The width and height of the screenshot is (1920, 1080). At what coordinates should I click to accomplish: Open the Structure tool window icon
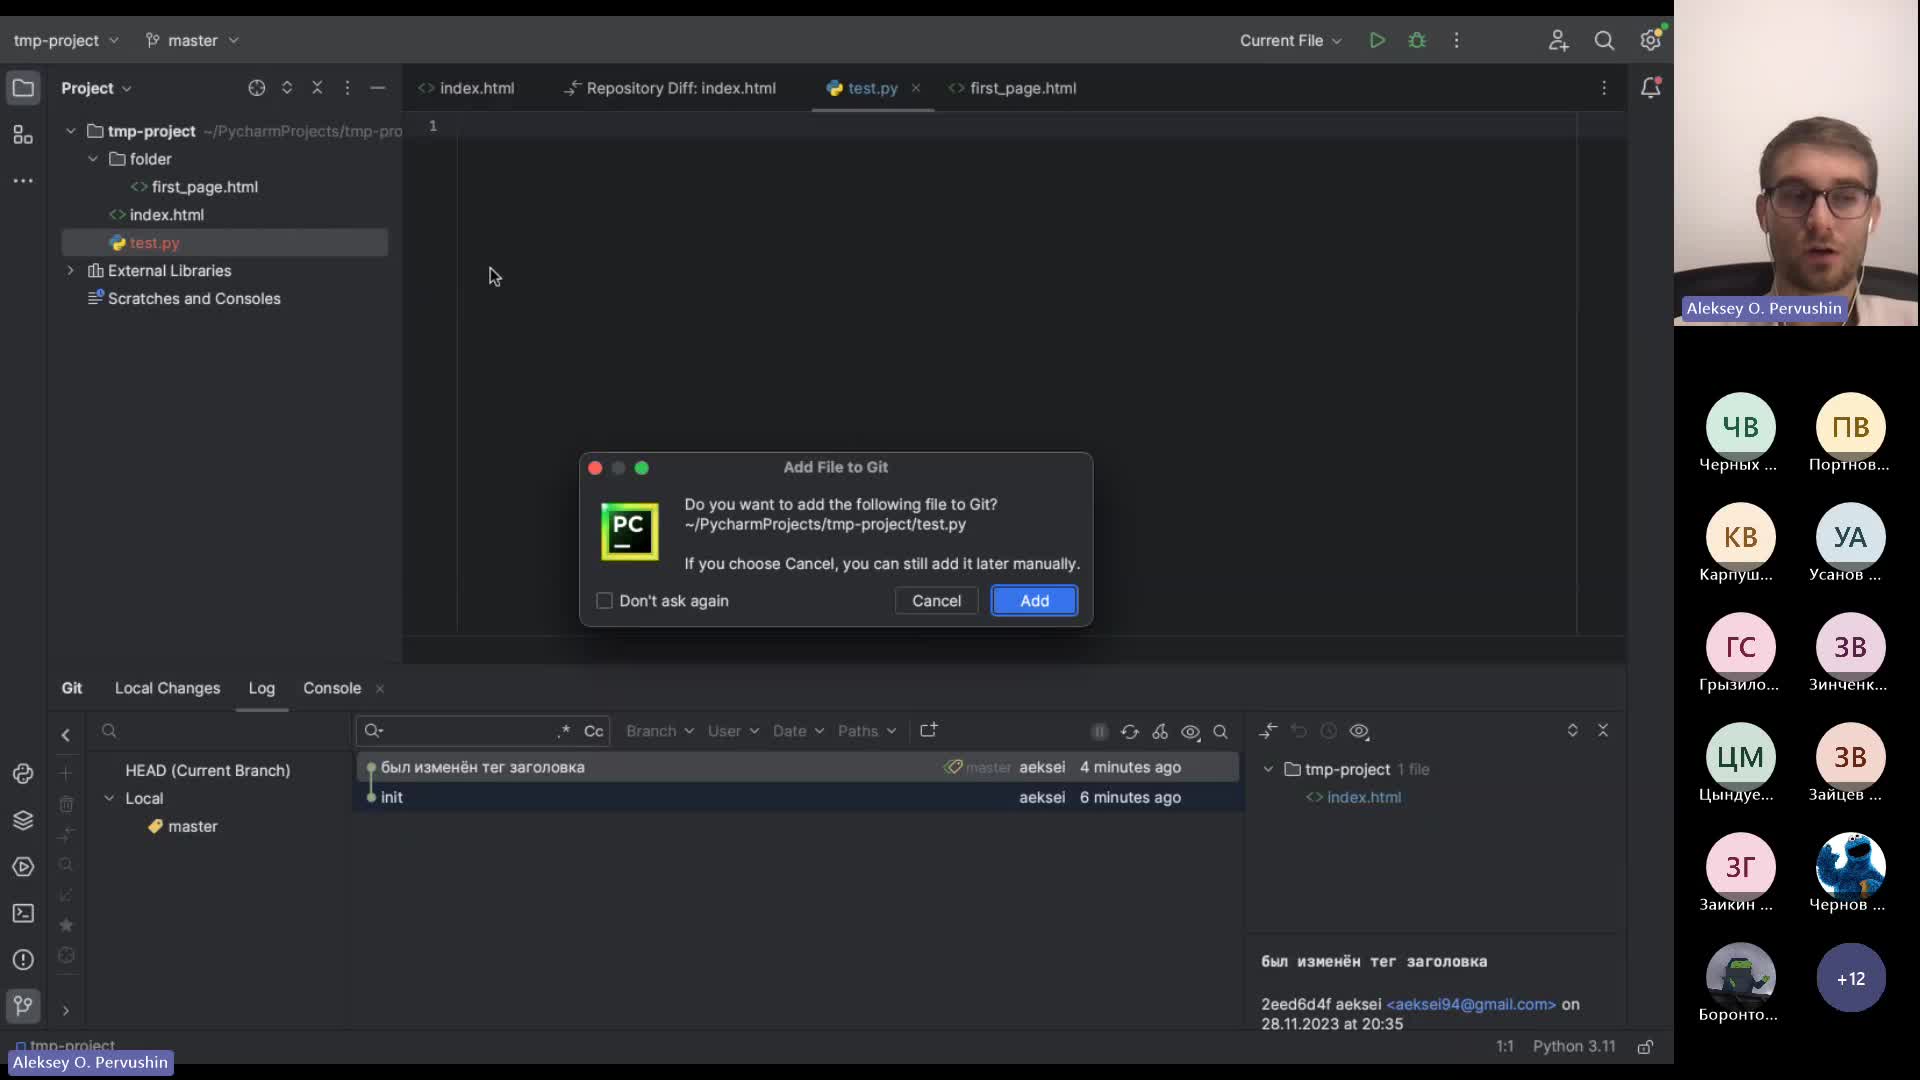[23, 135]
